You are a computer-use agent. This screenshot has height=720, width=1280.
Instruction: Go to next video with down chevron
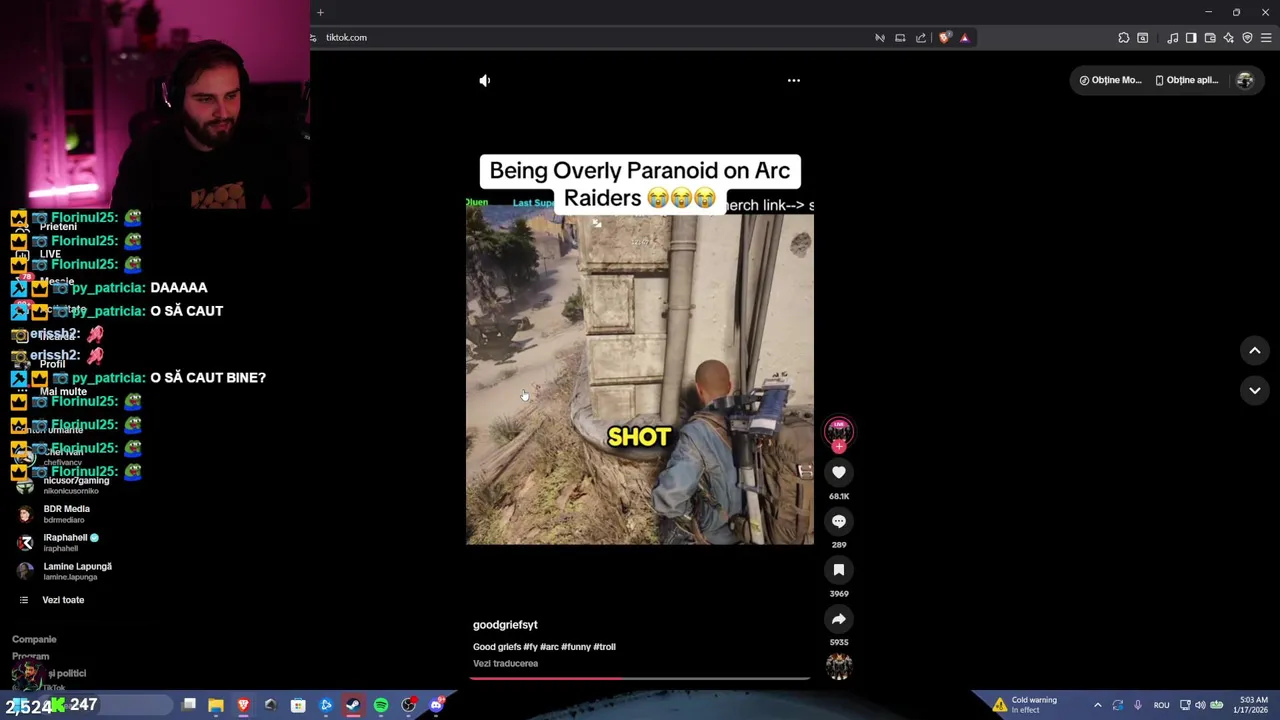pyautogui.click(x=1255, y=390)
